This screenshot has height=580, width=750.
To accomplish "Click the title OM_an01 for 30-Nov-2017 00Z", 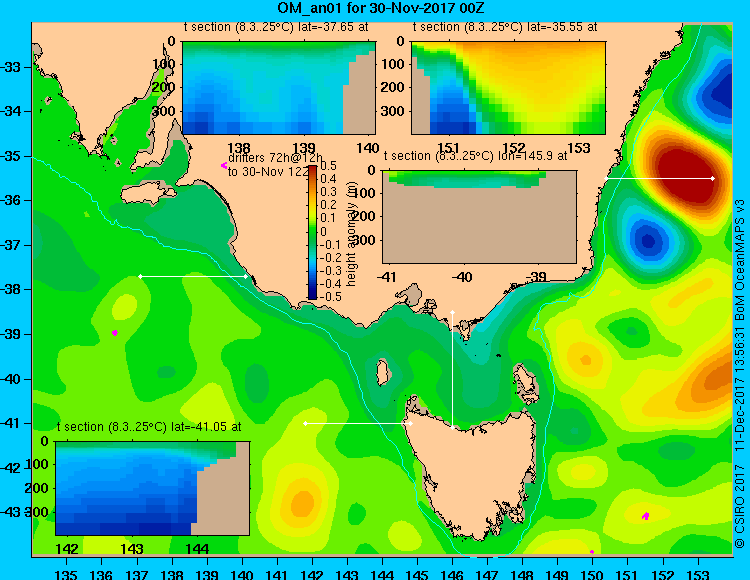I will (381, 8).
